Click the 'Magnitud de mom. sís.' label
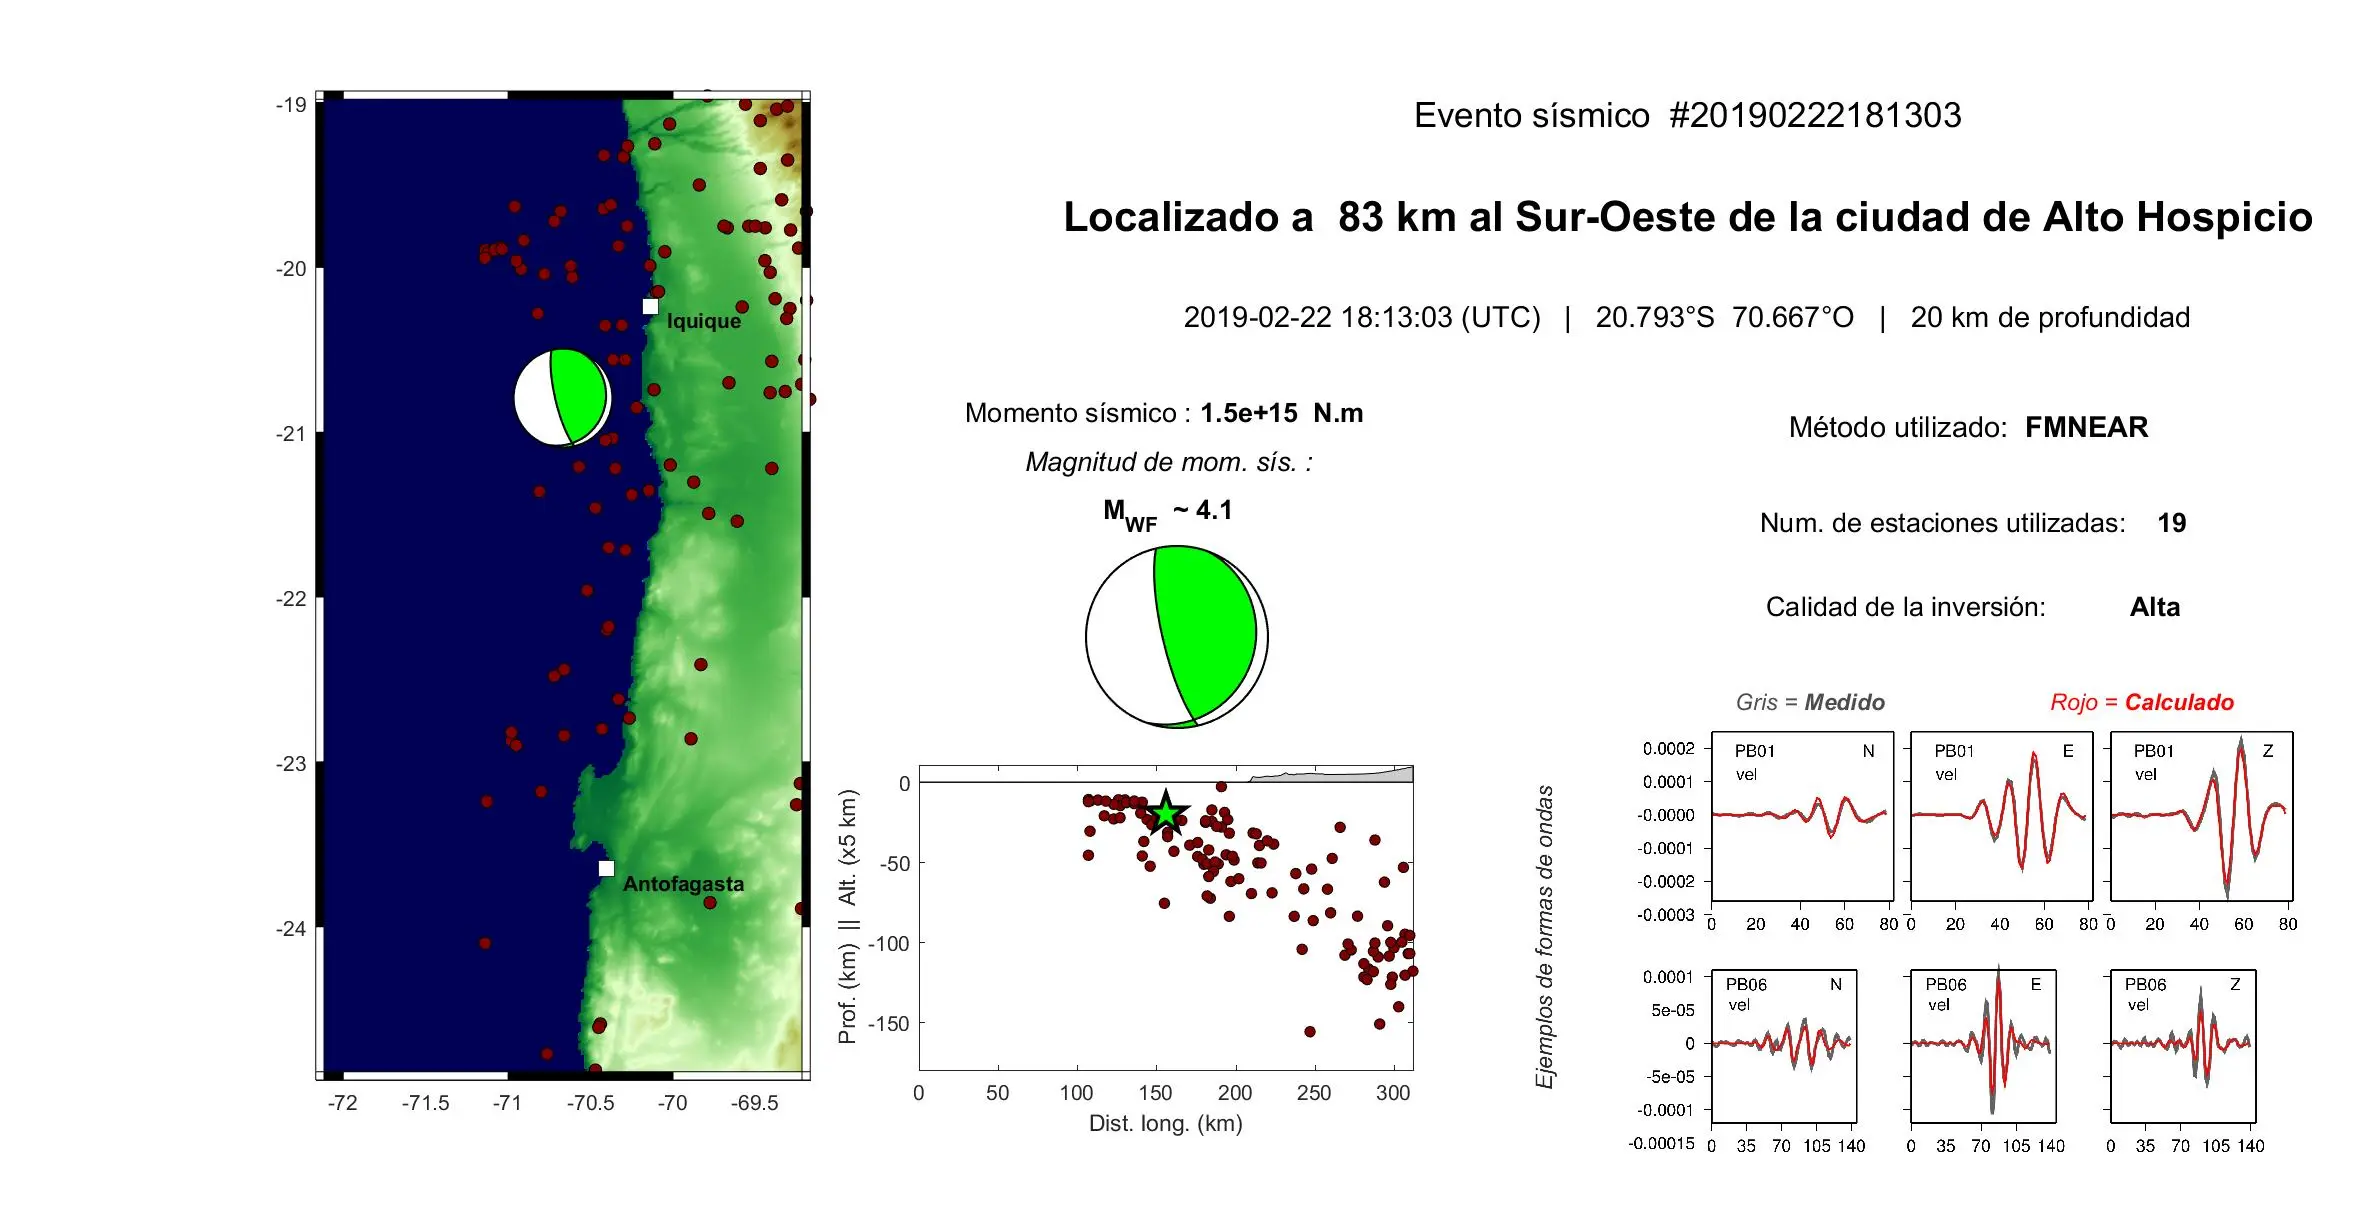The width and height of the screenshot is (2378, 1212). (x=1168, y=462)
